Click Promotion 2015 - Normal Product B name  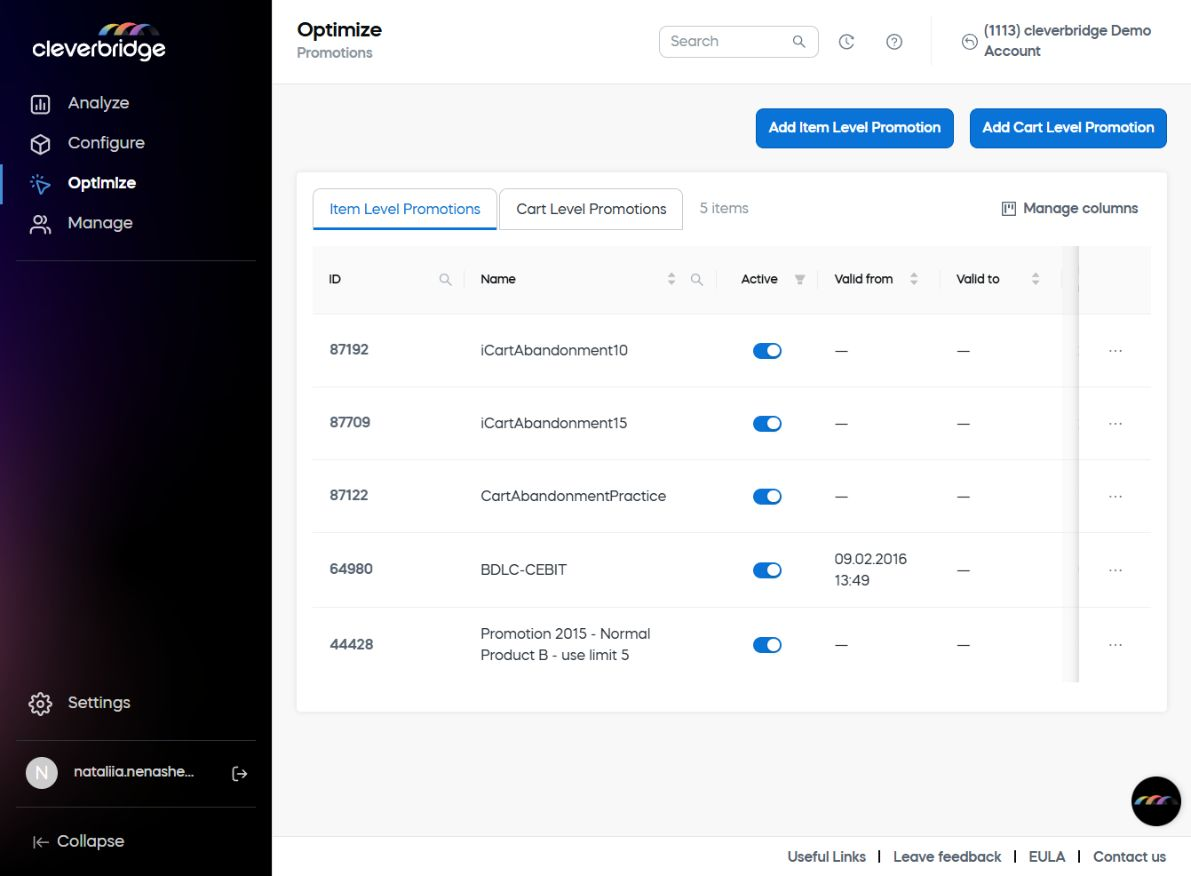(x=565, y=644)
